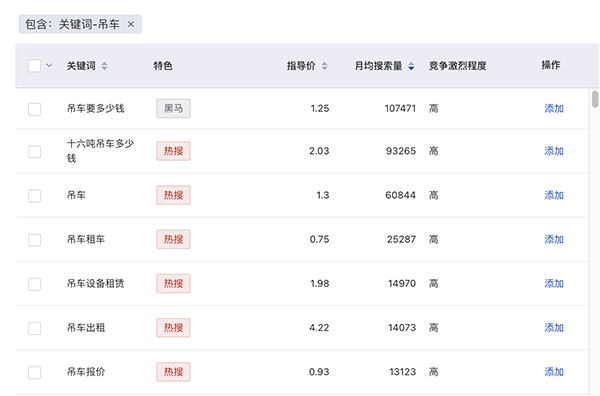Viewport: 600px width, 396px height.
Task: Click the 特色 column header
Action: pos(163,66)
